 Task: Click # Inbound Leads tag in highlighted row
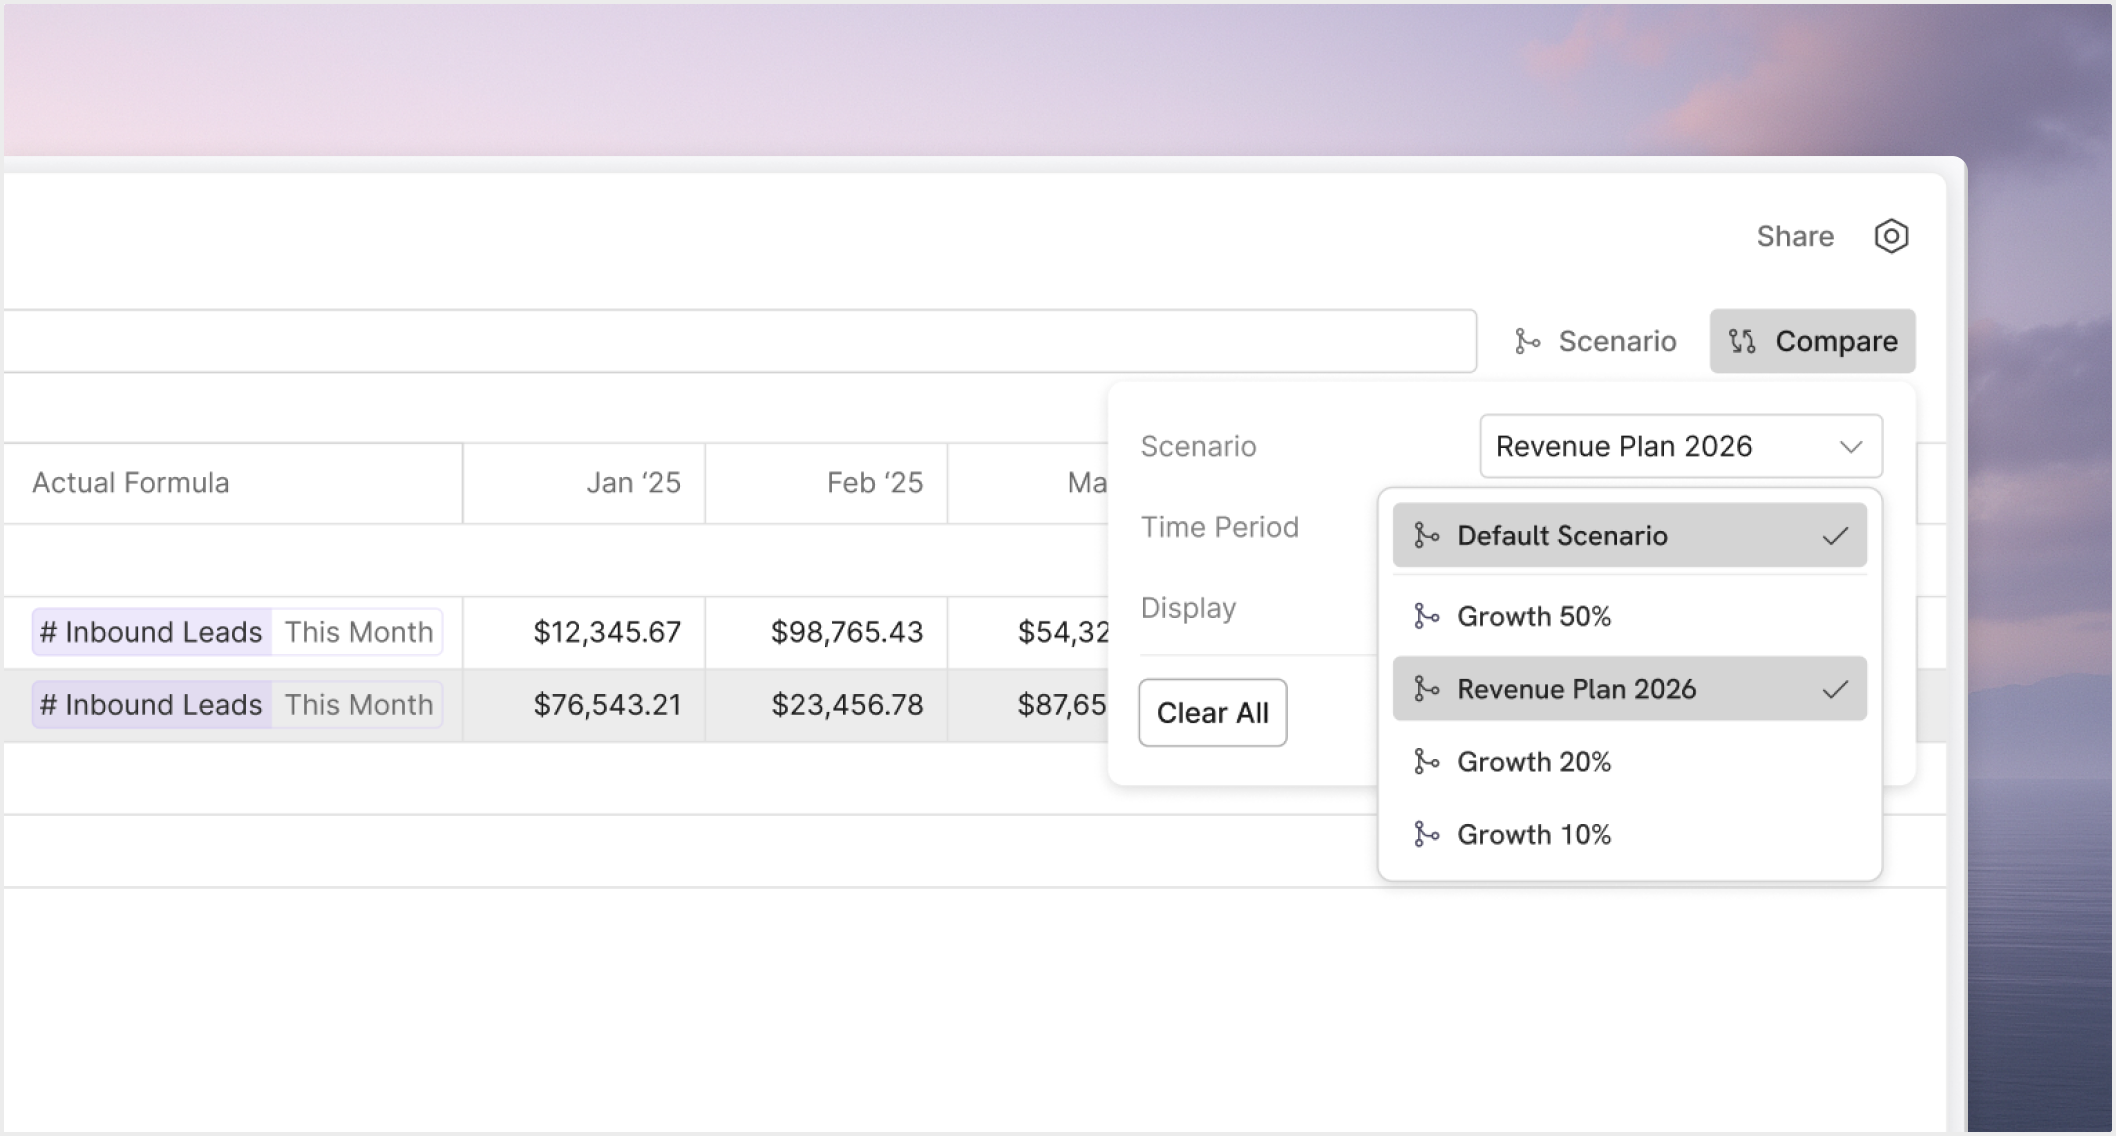151,705
